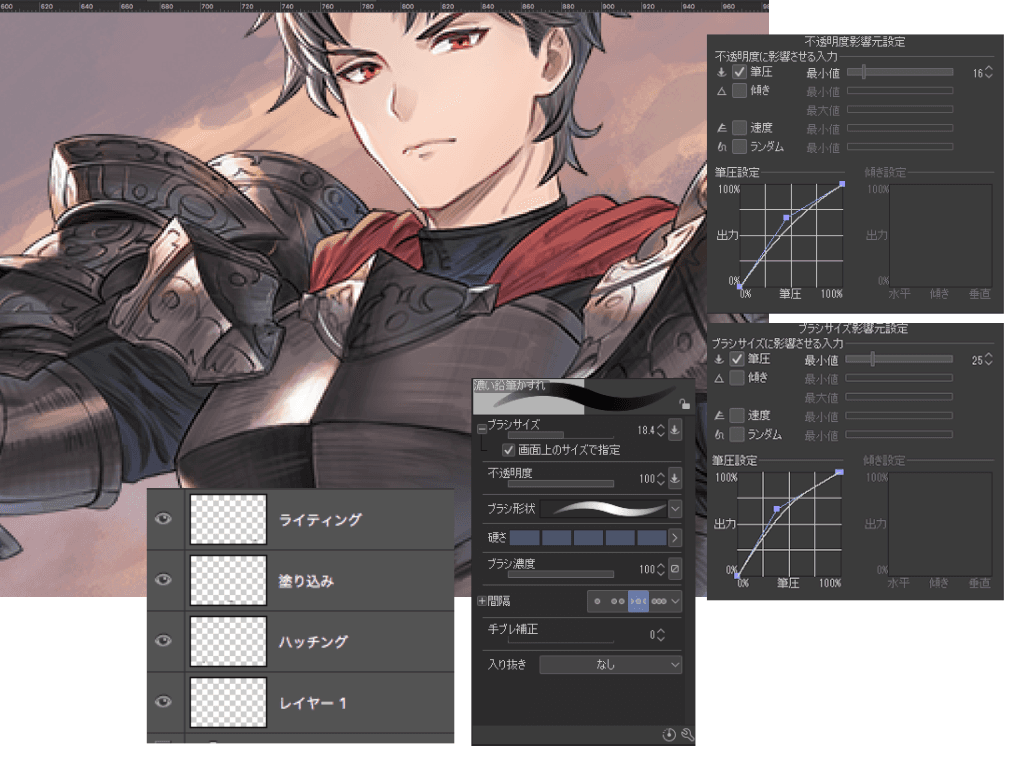The height and width of the screenshot is (768, 1024).
Task: Click the stepper beside 不透明度 value 100
Action: (661, 479)
